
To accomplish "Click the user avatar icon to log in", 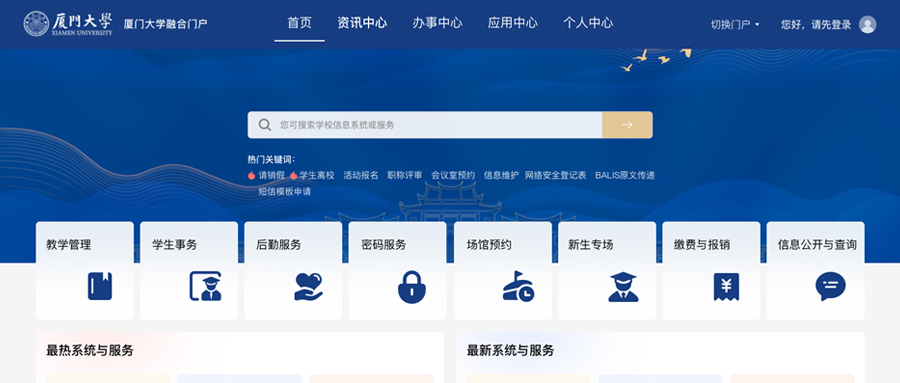I will [x=867, y=25].
